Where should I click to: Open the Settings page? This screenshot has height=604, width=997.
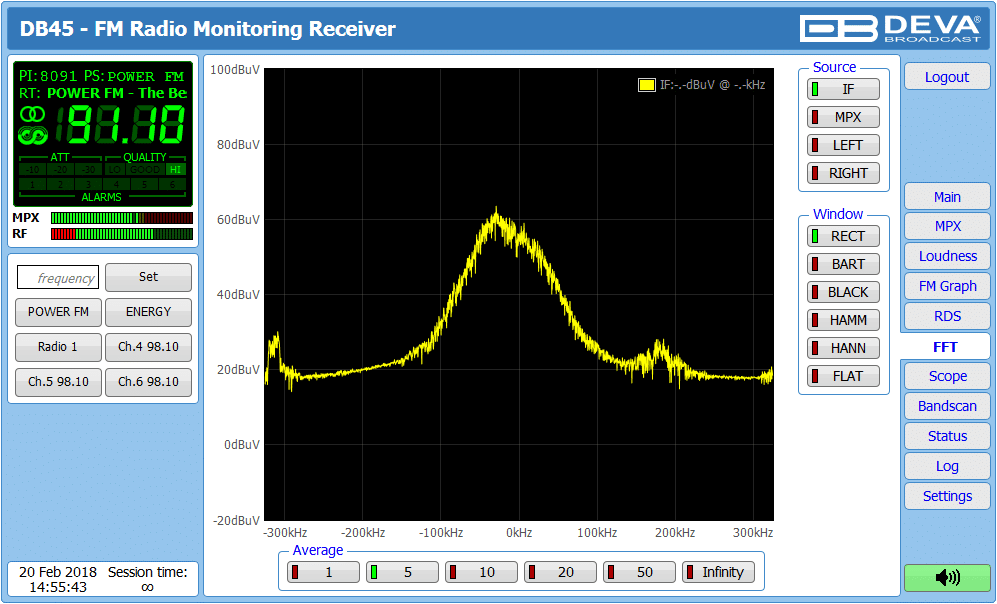tap(947, 496)
